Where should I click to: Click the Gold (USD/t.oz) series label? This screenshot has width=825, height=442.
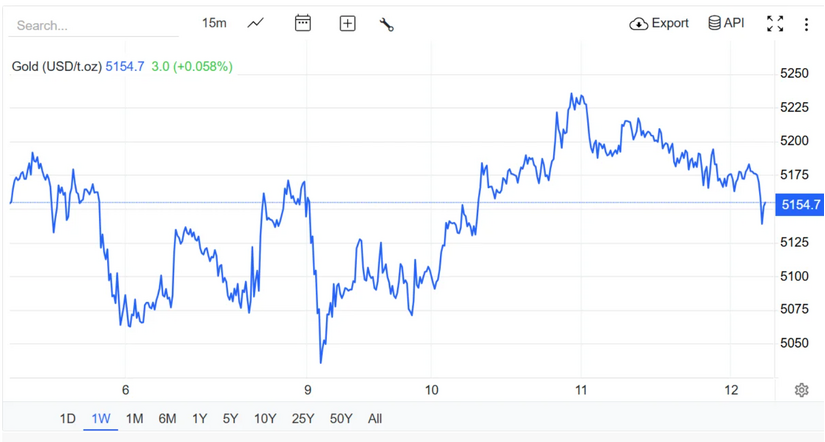tap(56, 66)
